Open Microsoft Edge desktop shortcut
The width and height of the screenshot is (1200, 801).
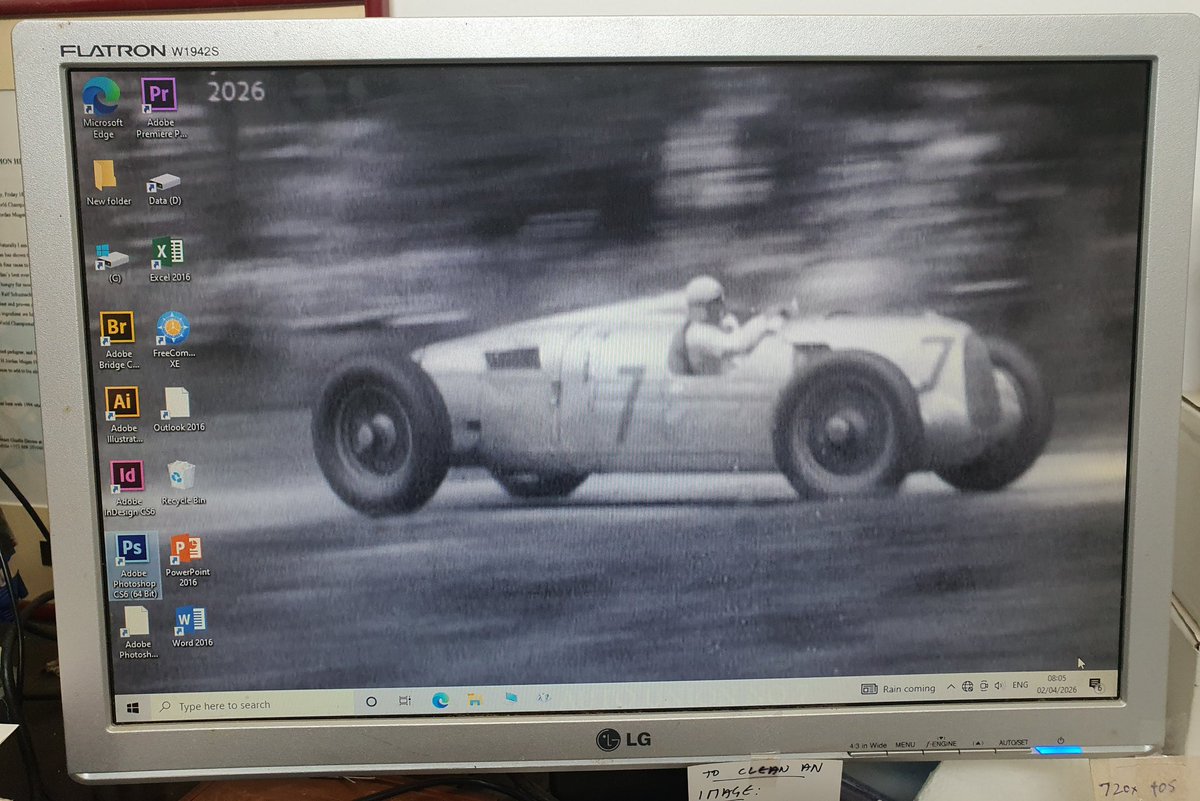tap(102, 107)
